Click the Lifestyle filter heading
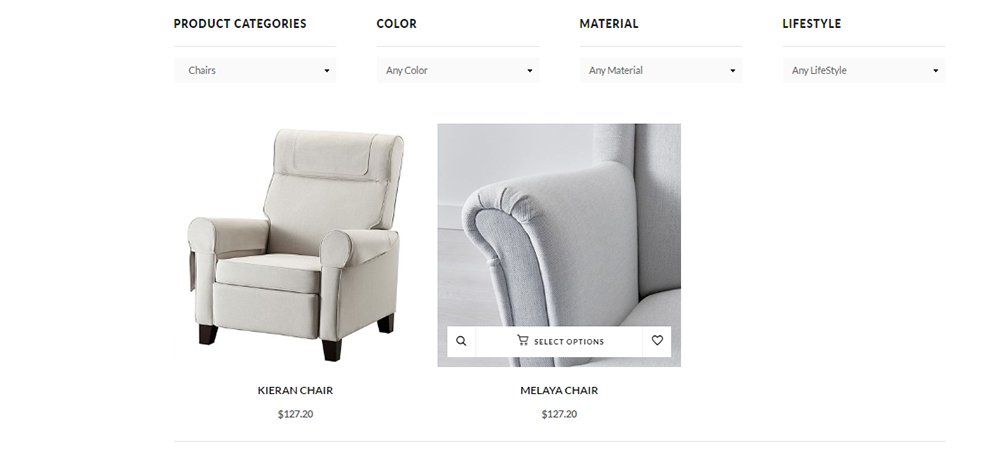 [x=812, y=24]
